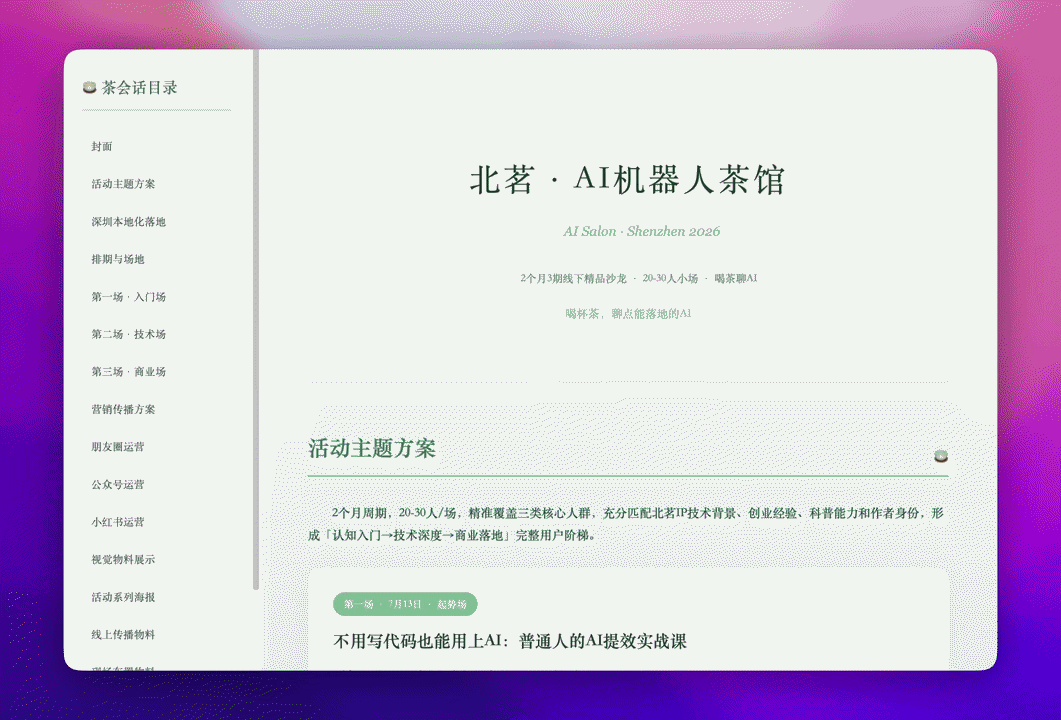This screenshot has height=720, width=1061.
Task: Click the 茶会话目录 sidebar title
Action: [139, 87]
